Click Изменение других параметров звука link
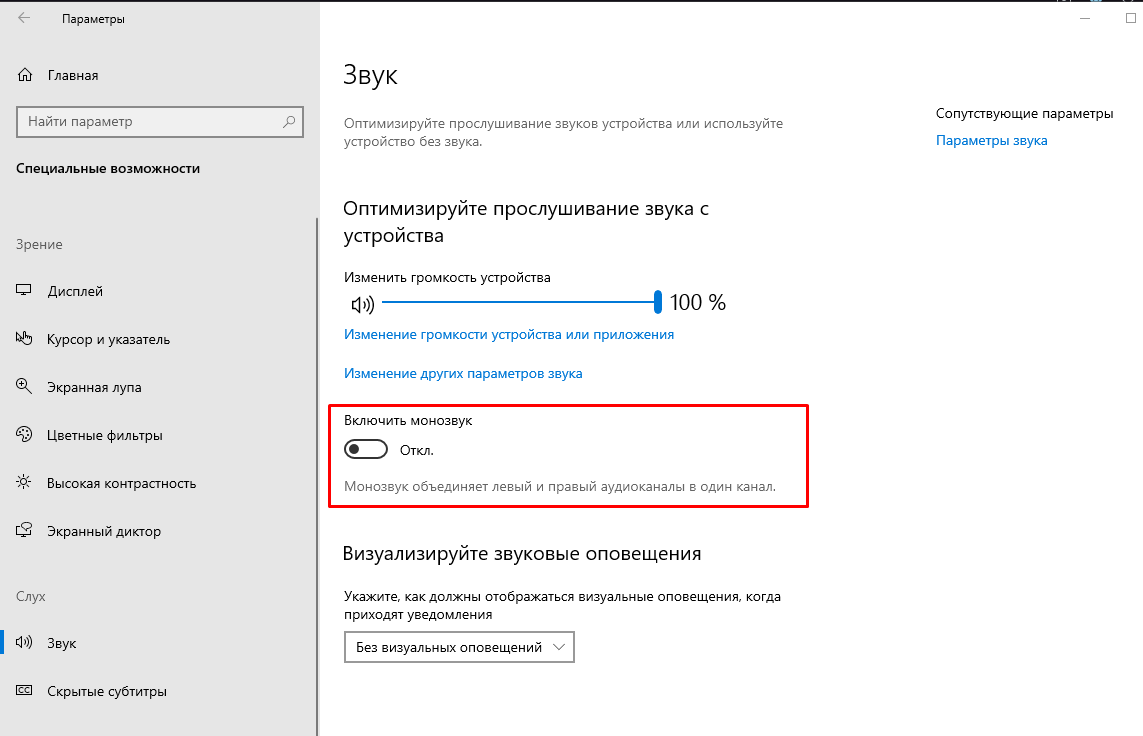1143x736 pixels. [463, 373]
